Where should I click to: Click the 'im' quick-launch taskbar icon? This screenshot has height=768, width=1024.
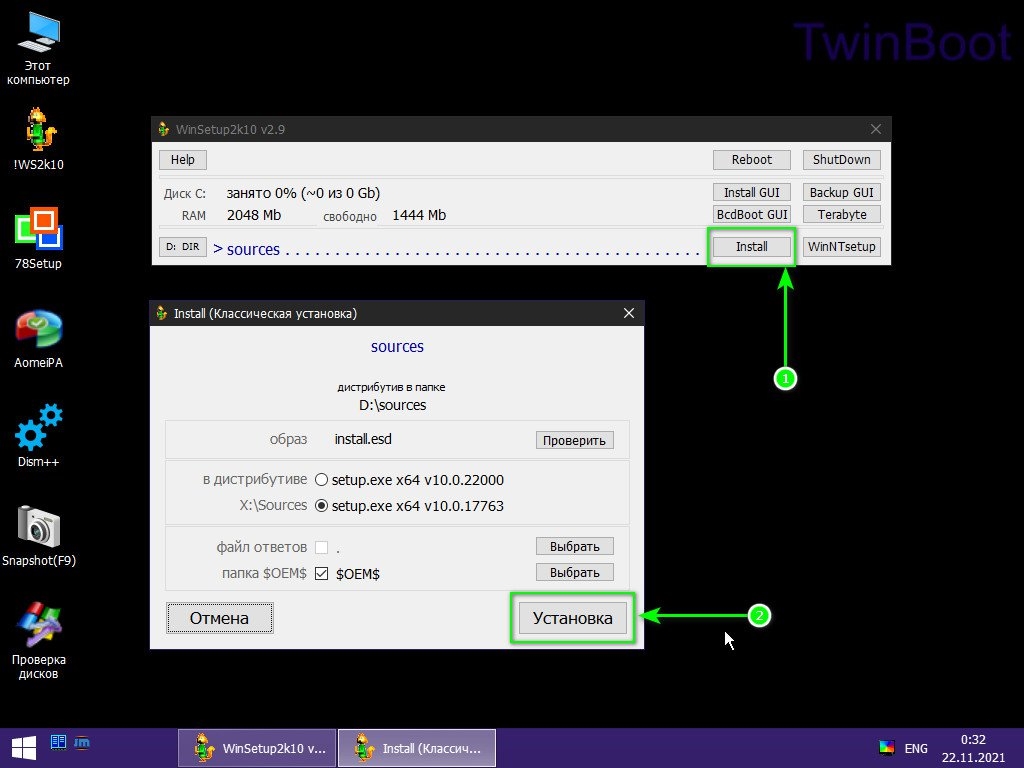click(x=82, y=742)
